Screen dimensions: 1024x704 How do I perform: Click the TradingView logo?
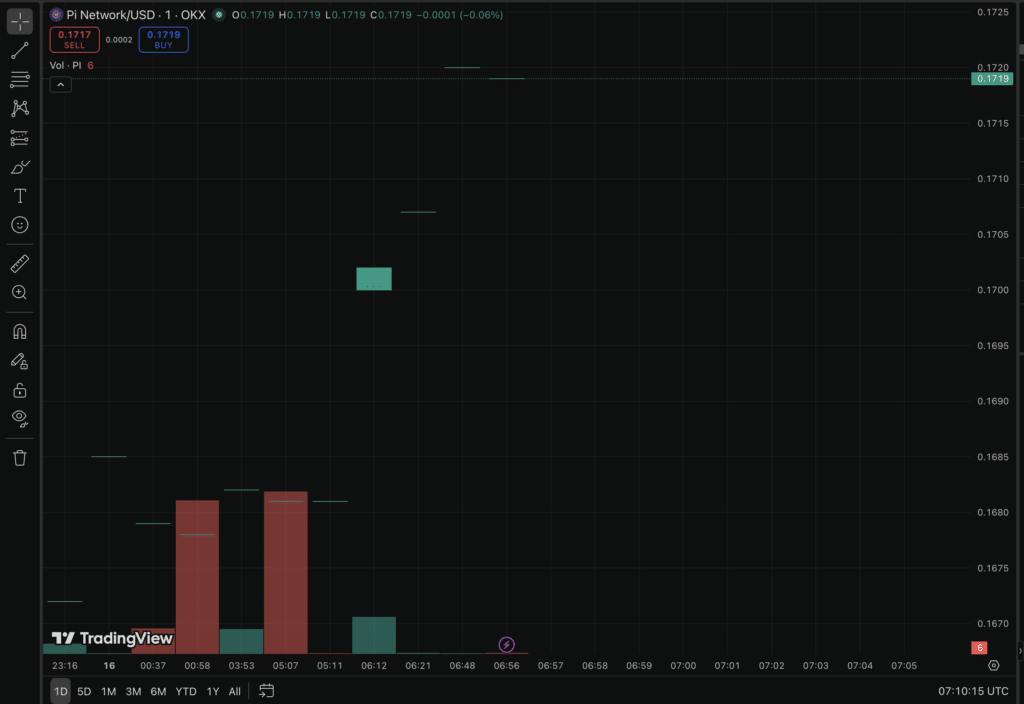(112, 638)
